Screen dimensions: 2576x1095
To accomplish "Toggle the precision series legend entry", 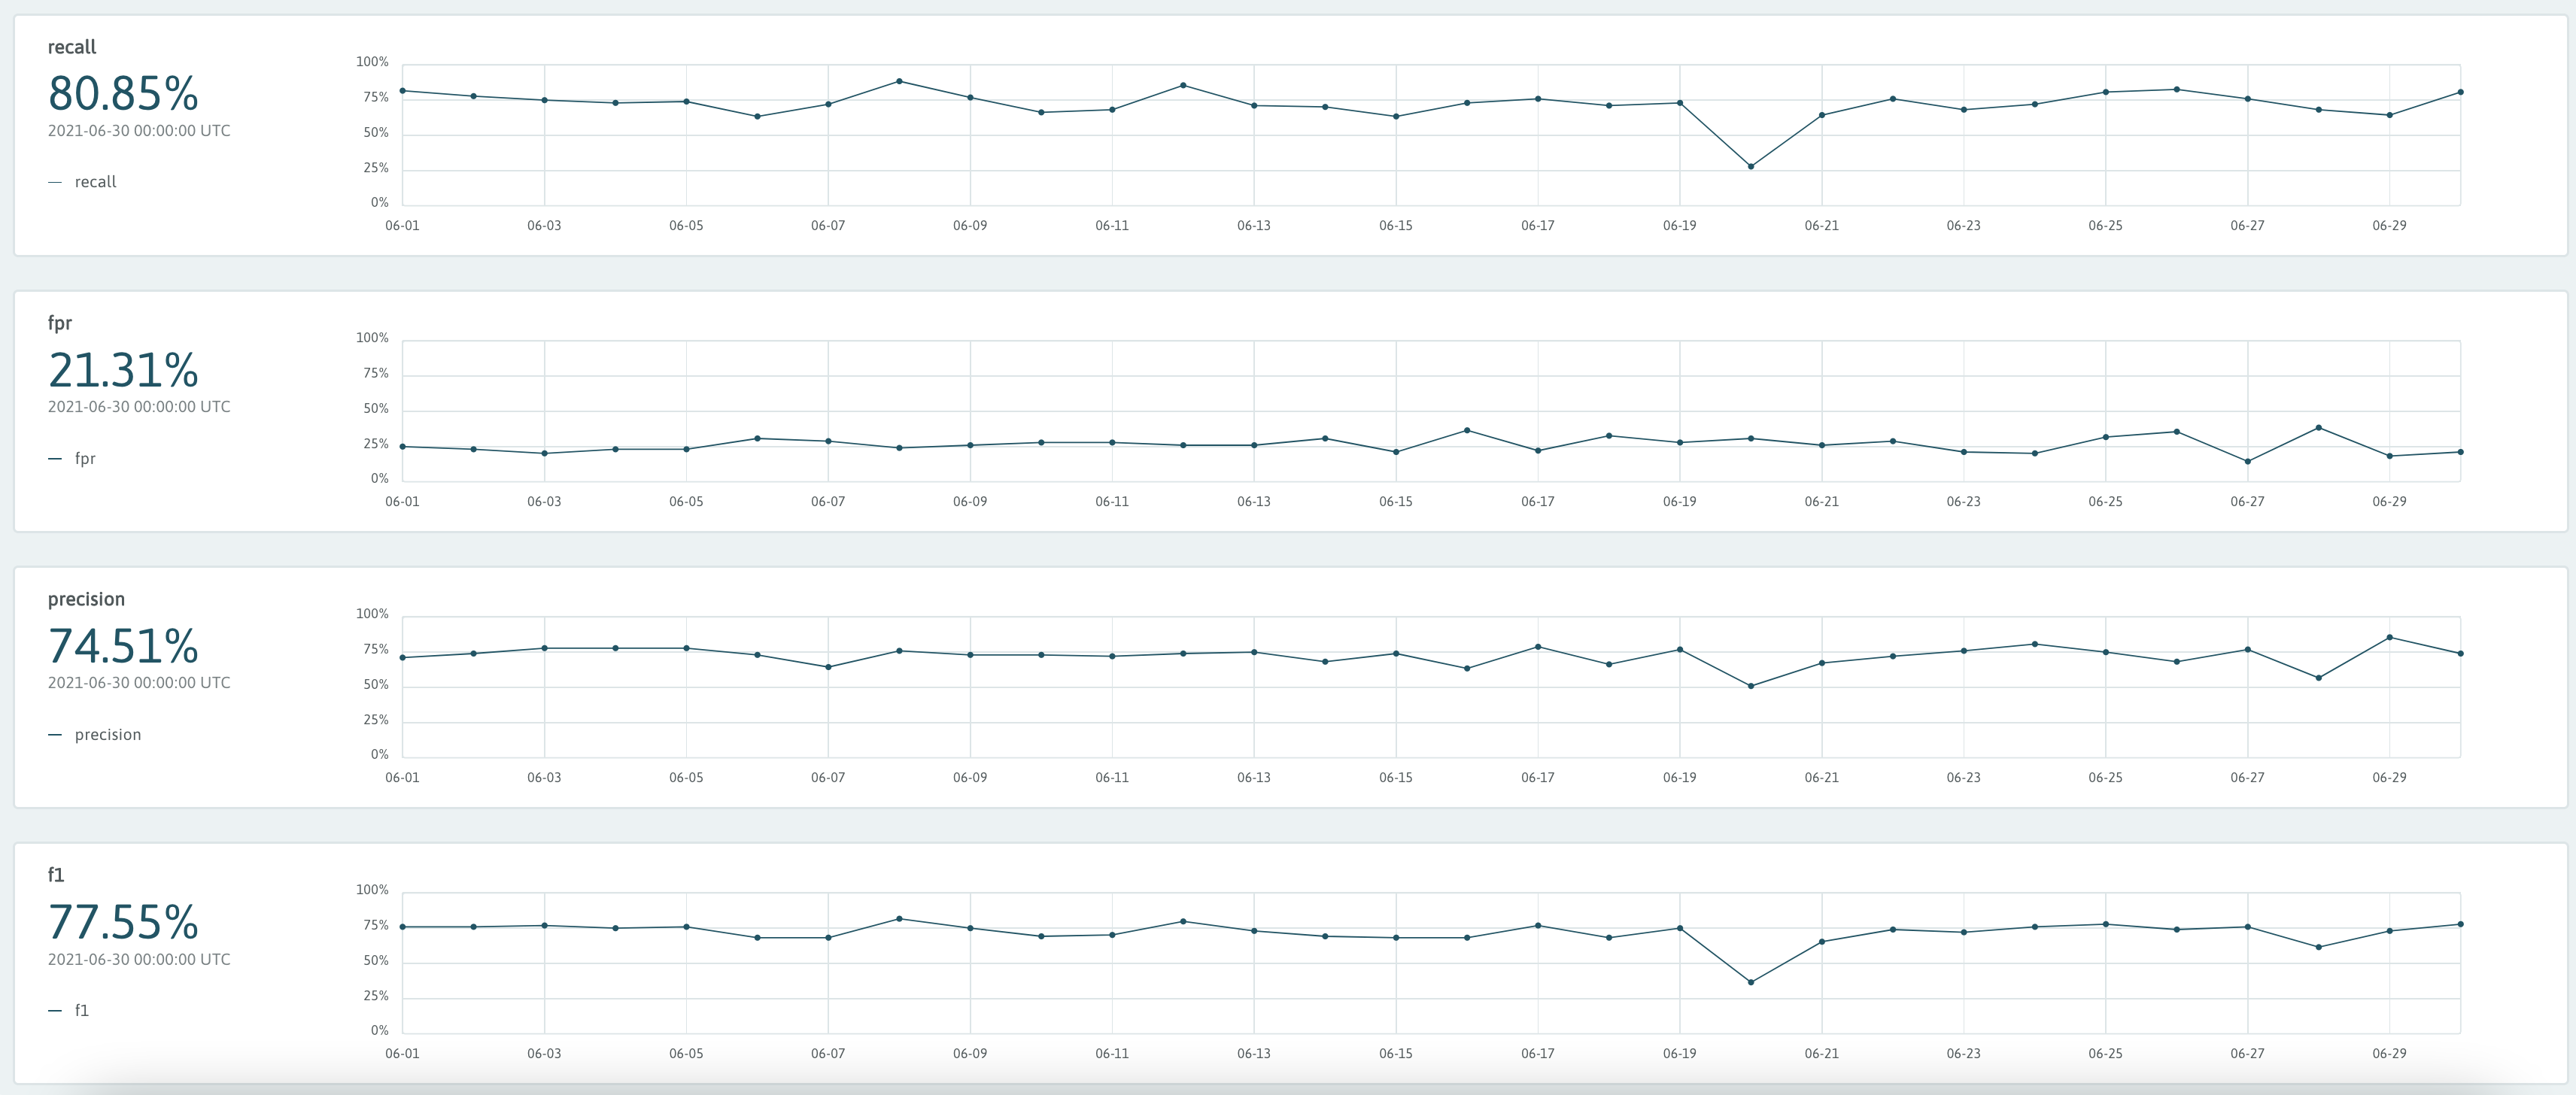I will click(x=107, y=734).
